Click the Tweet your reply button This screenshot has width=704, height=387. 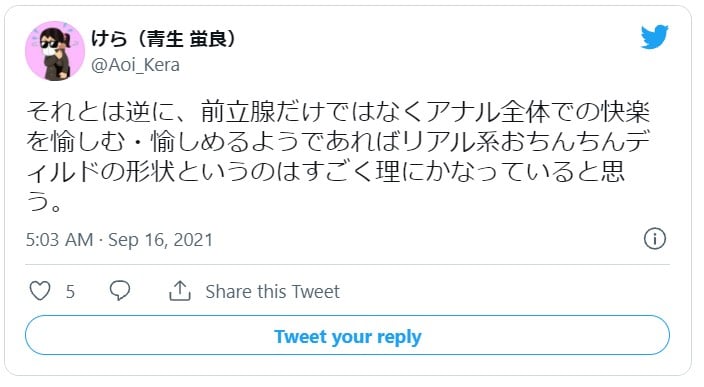coord(347,335)
